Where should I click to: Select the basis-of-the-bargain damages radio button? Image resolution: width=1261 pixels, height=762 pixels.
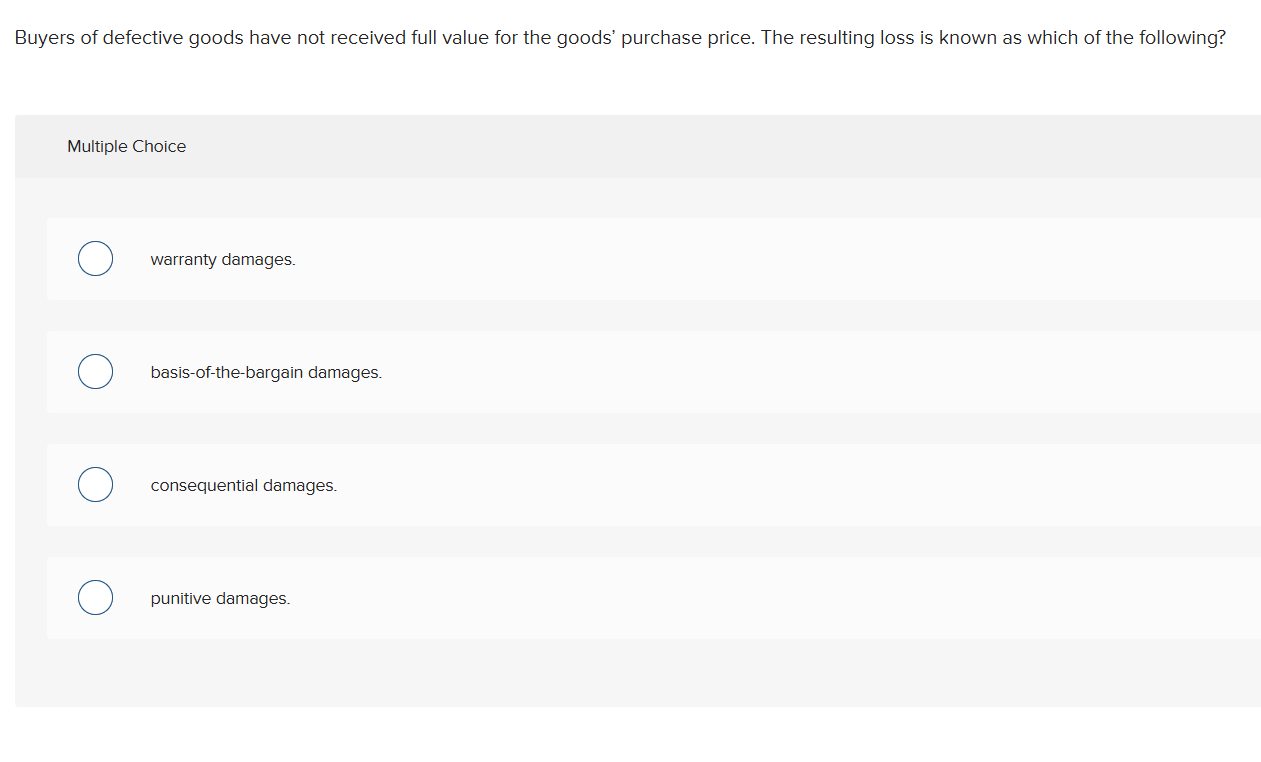pyautogui.click(x=95, y=371)
